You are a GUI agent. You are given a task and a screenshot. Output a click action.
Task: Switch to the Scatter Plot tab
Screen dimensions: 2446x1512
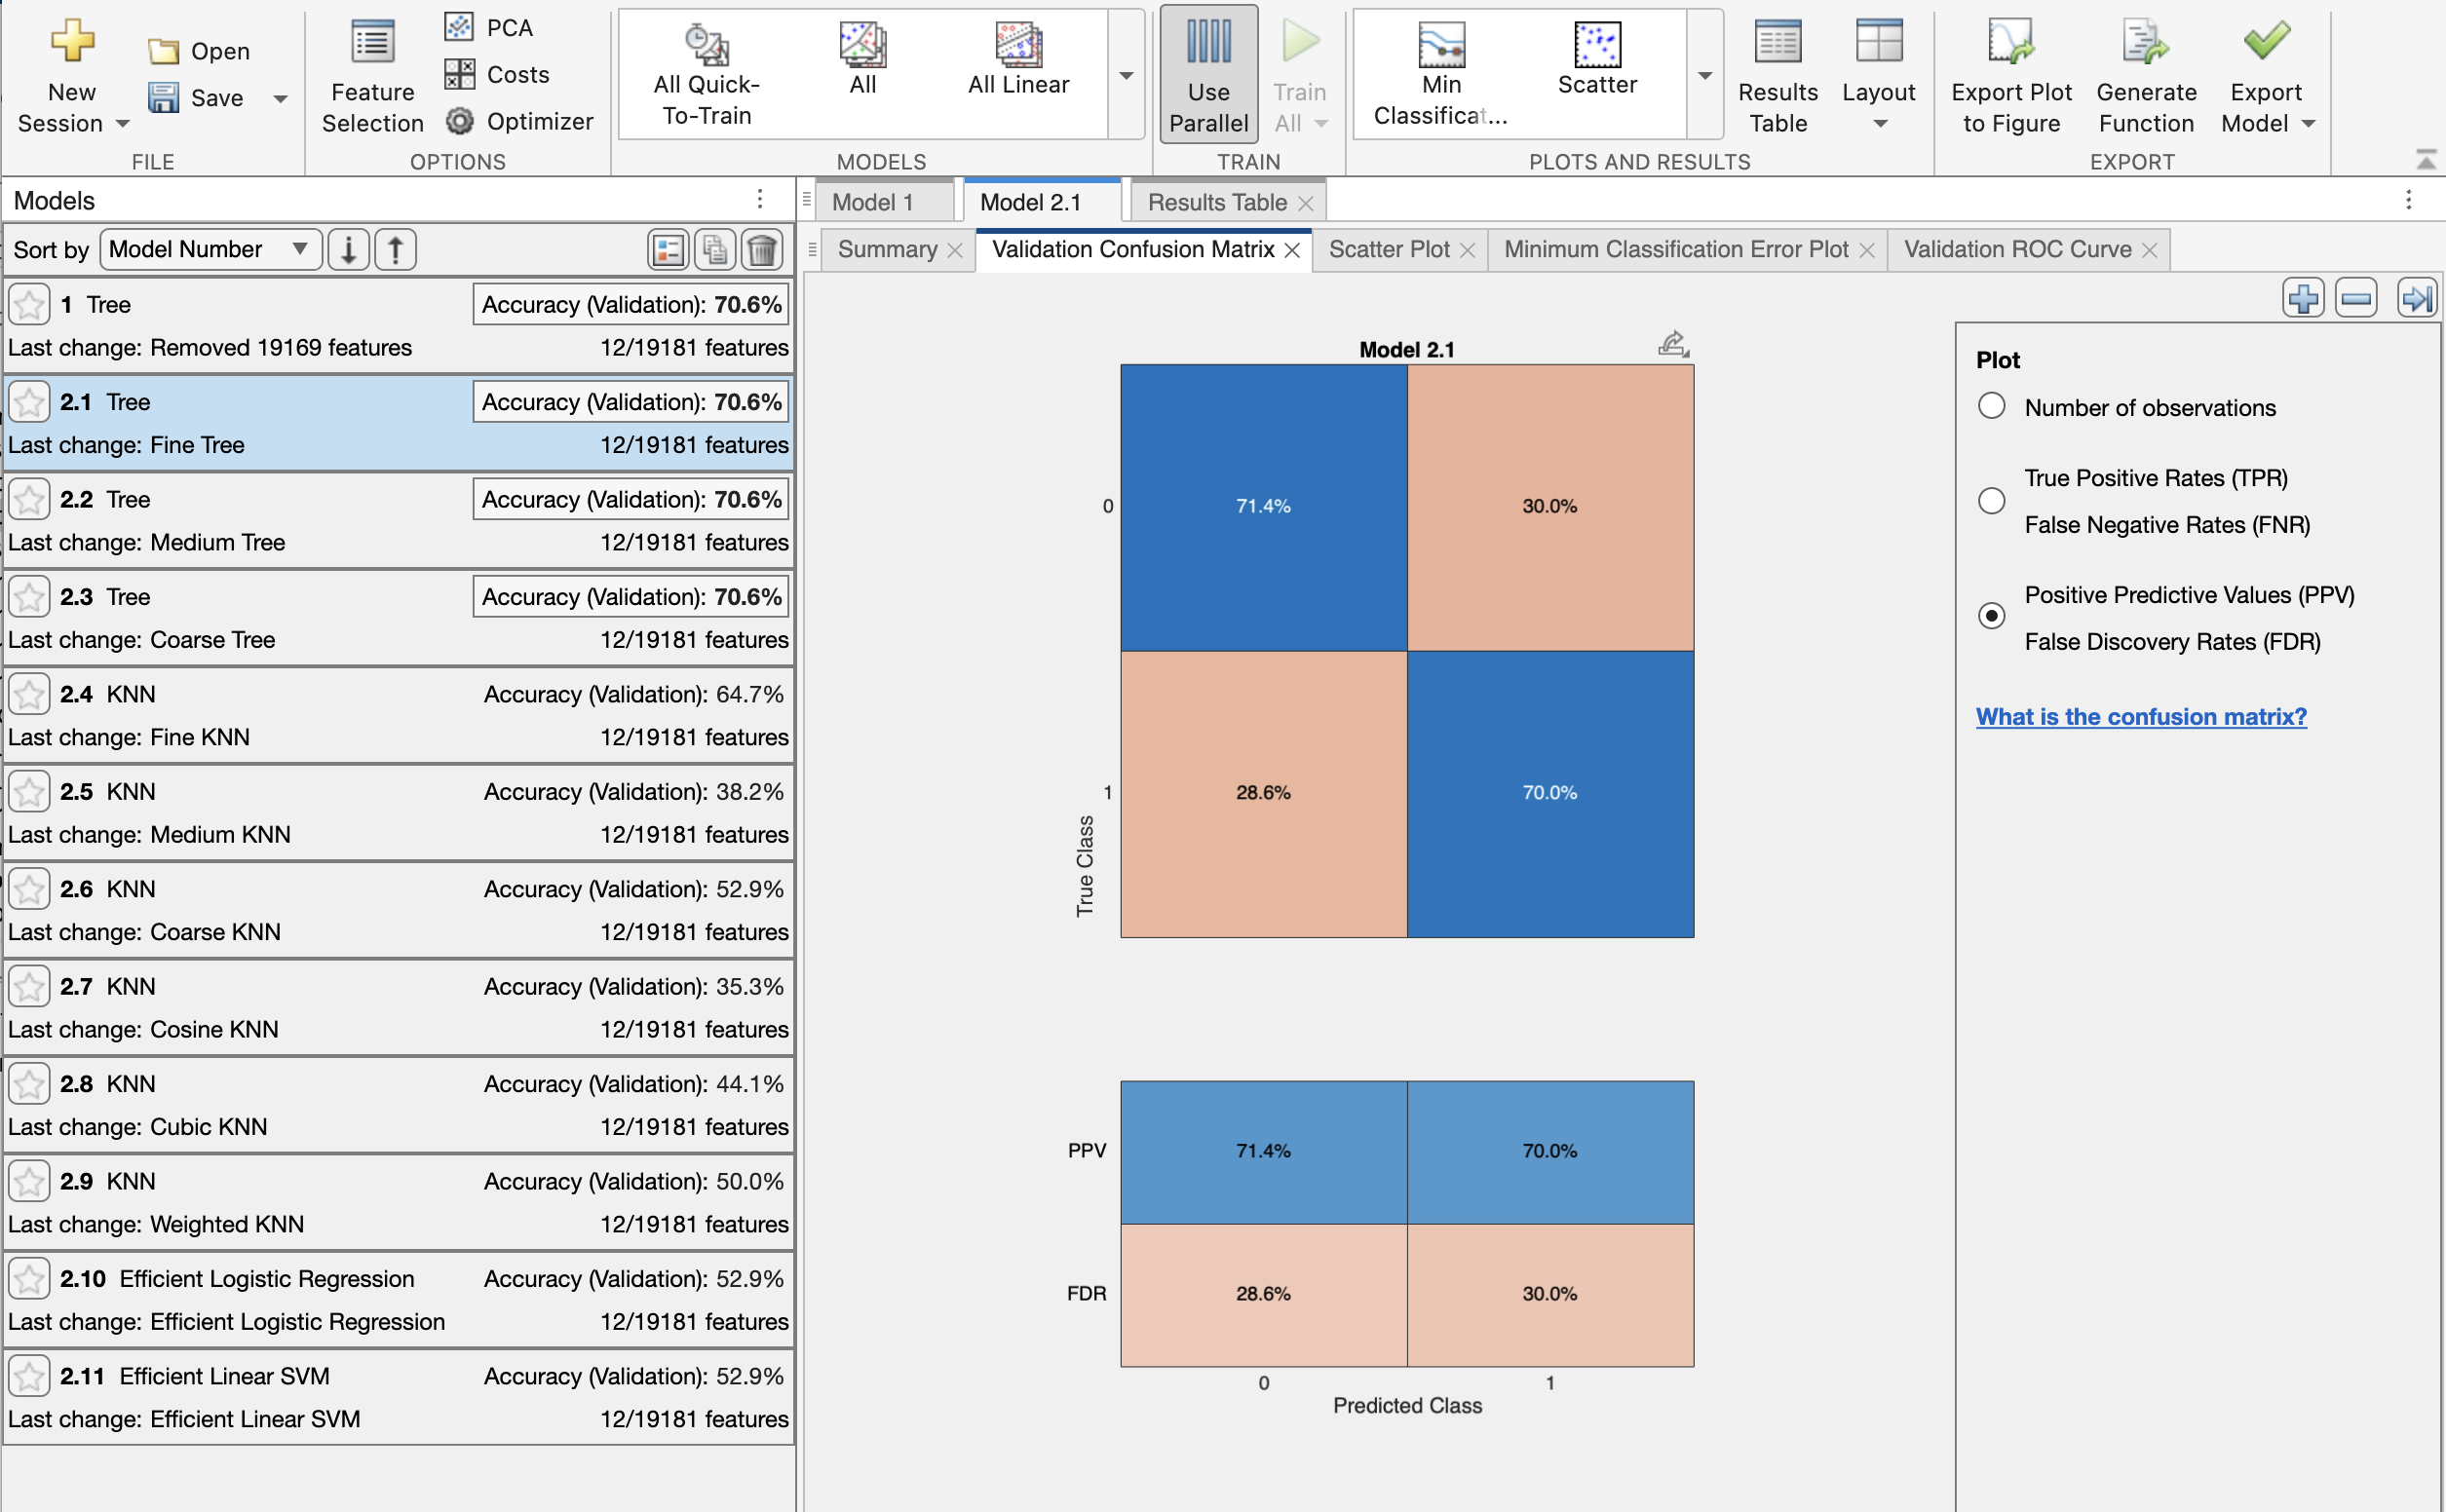click(x=1388, y=249)
